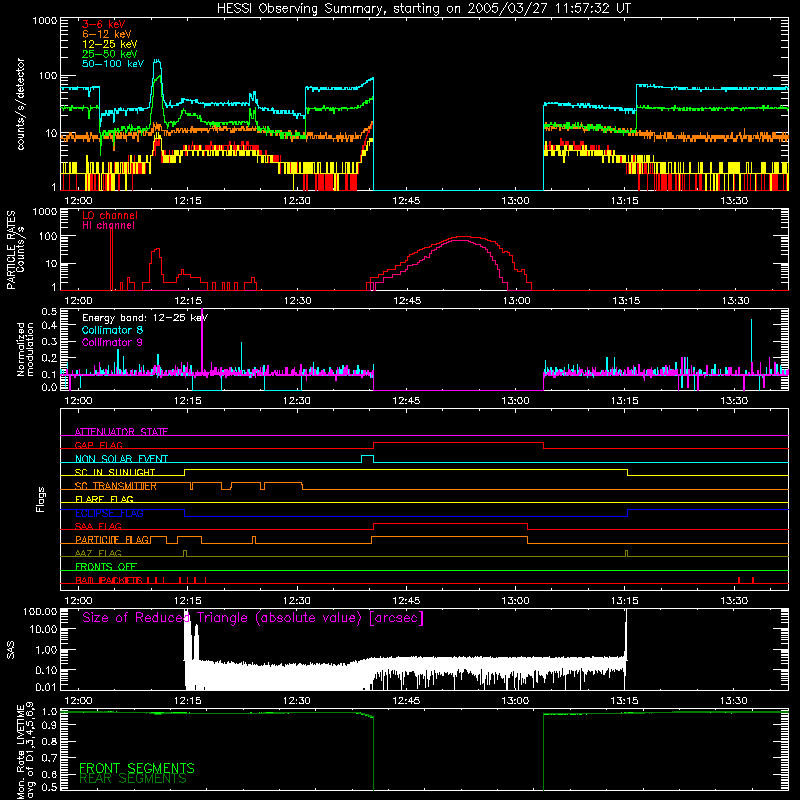Click the SC TRANSMITTER flag label
Viewport: 800px width, 800px height.
(x=116, y=486)
